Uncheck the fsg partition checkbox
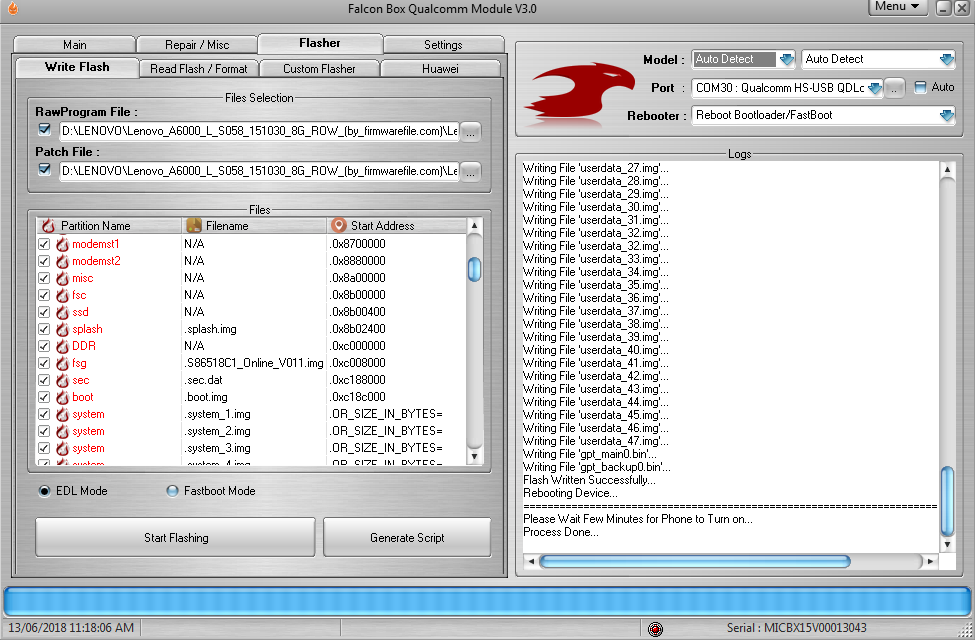 [44, 363]
